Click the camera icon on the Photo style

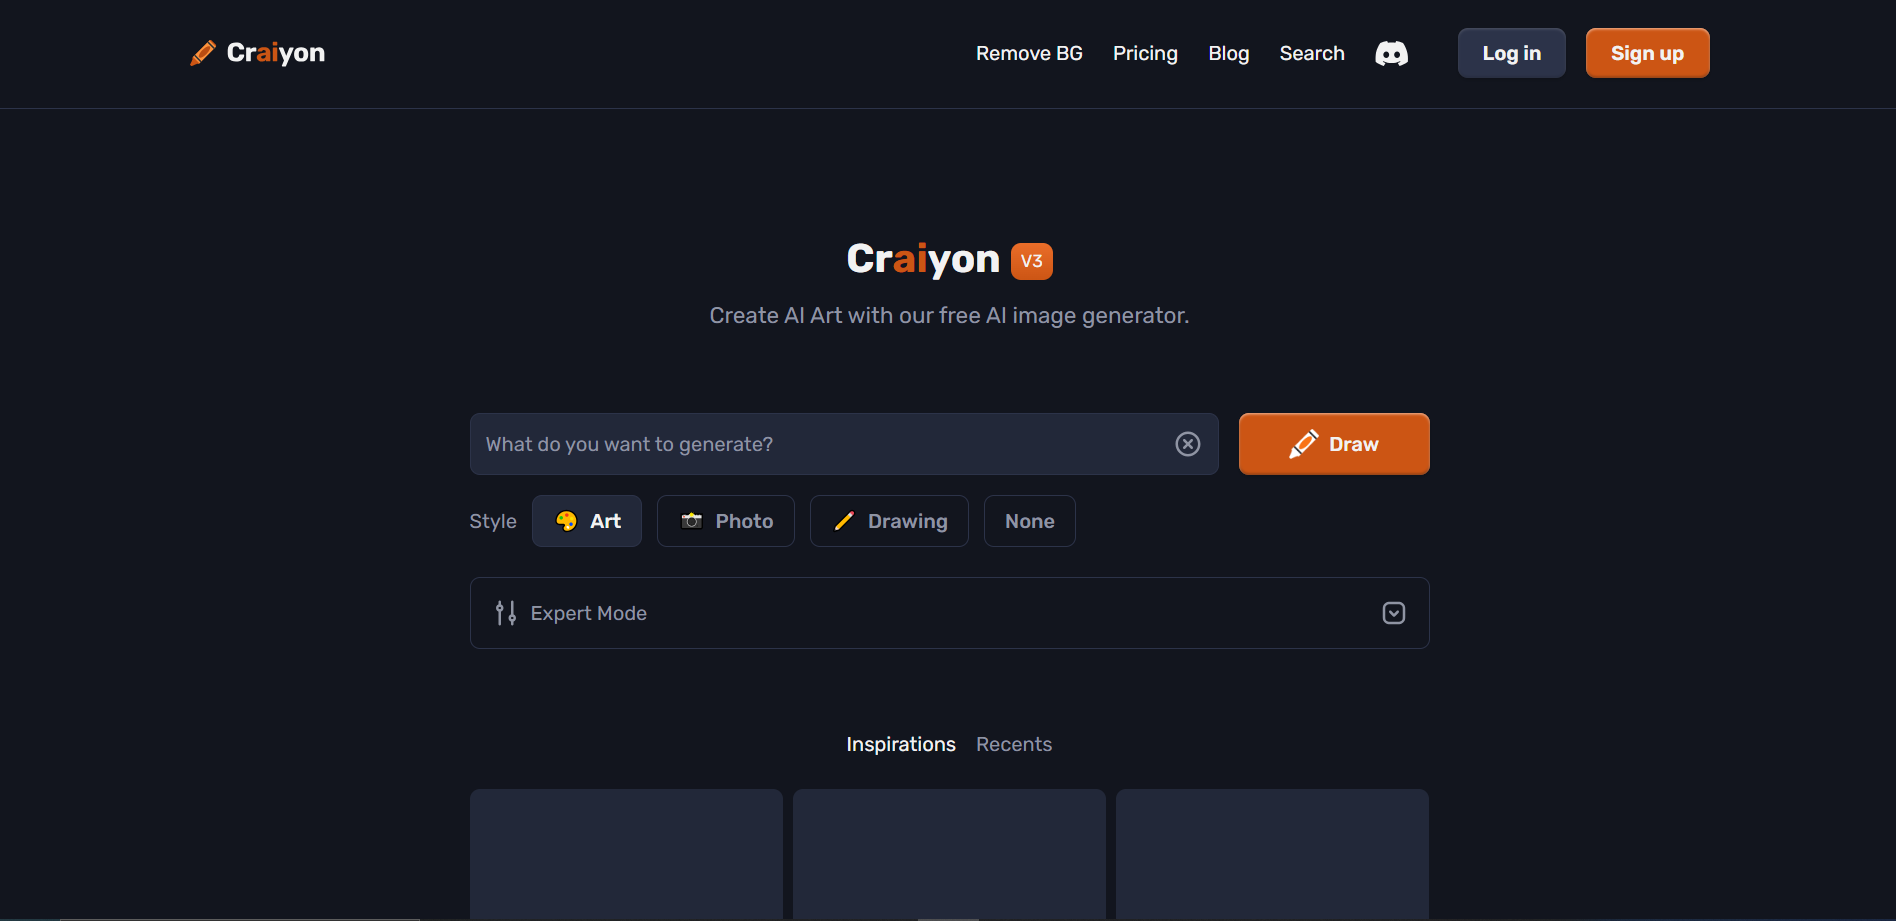691,520
